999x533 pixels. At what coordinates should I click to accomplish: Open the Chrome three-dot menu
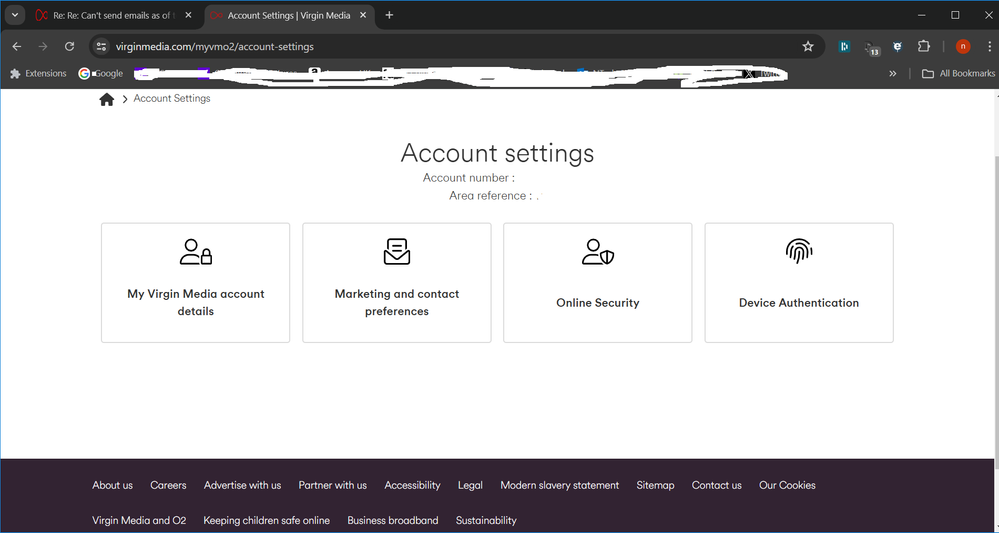[x=989, y=46]
